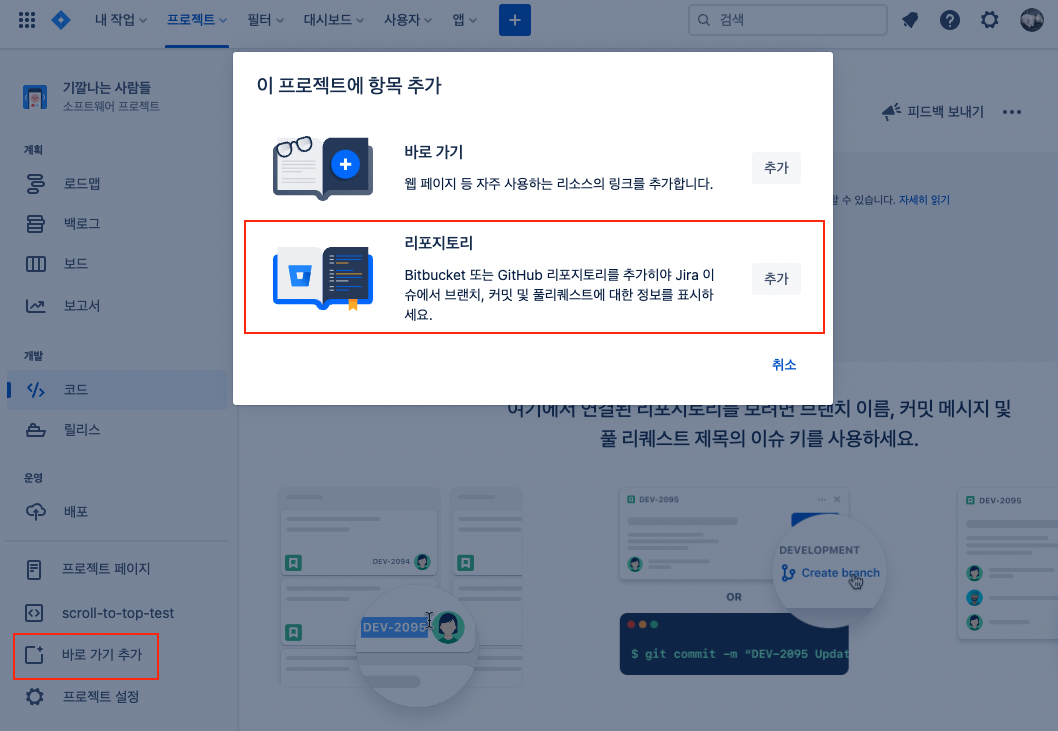Viewport: 1058px width, 731px height.
Task: Click the 기깔나는 사람들 project name
Action: (x=107, y=88)
